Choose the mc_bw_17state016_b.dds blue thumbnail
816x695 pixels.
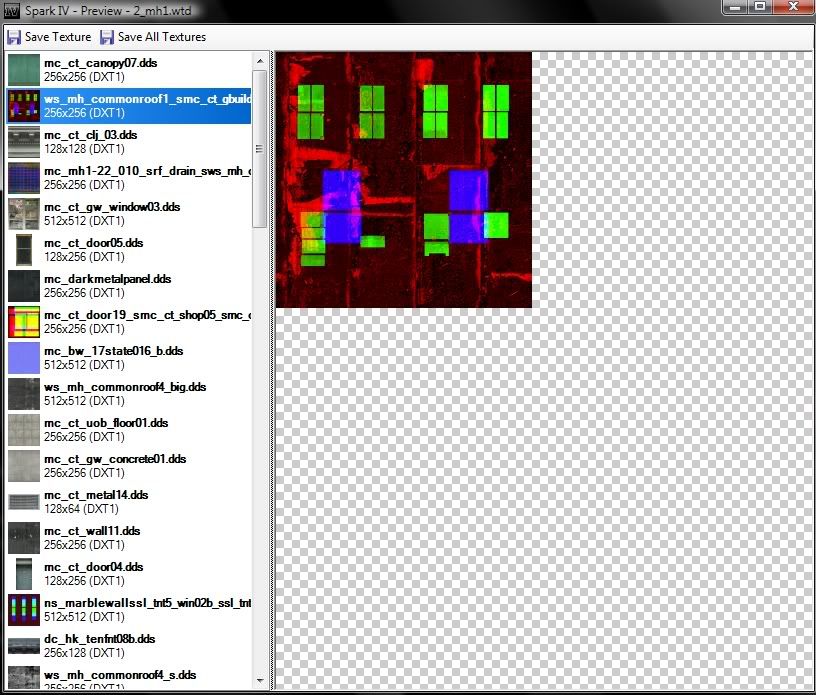point(24,358)
